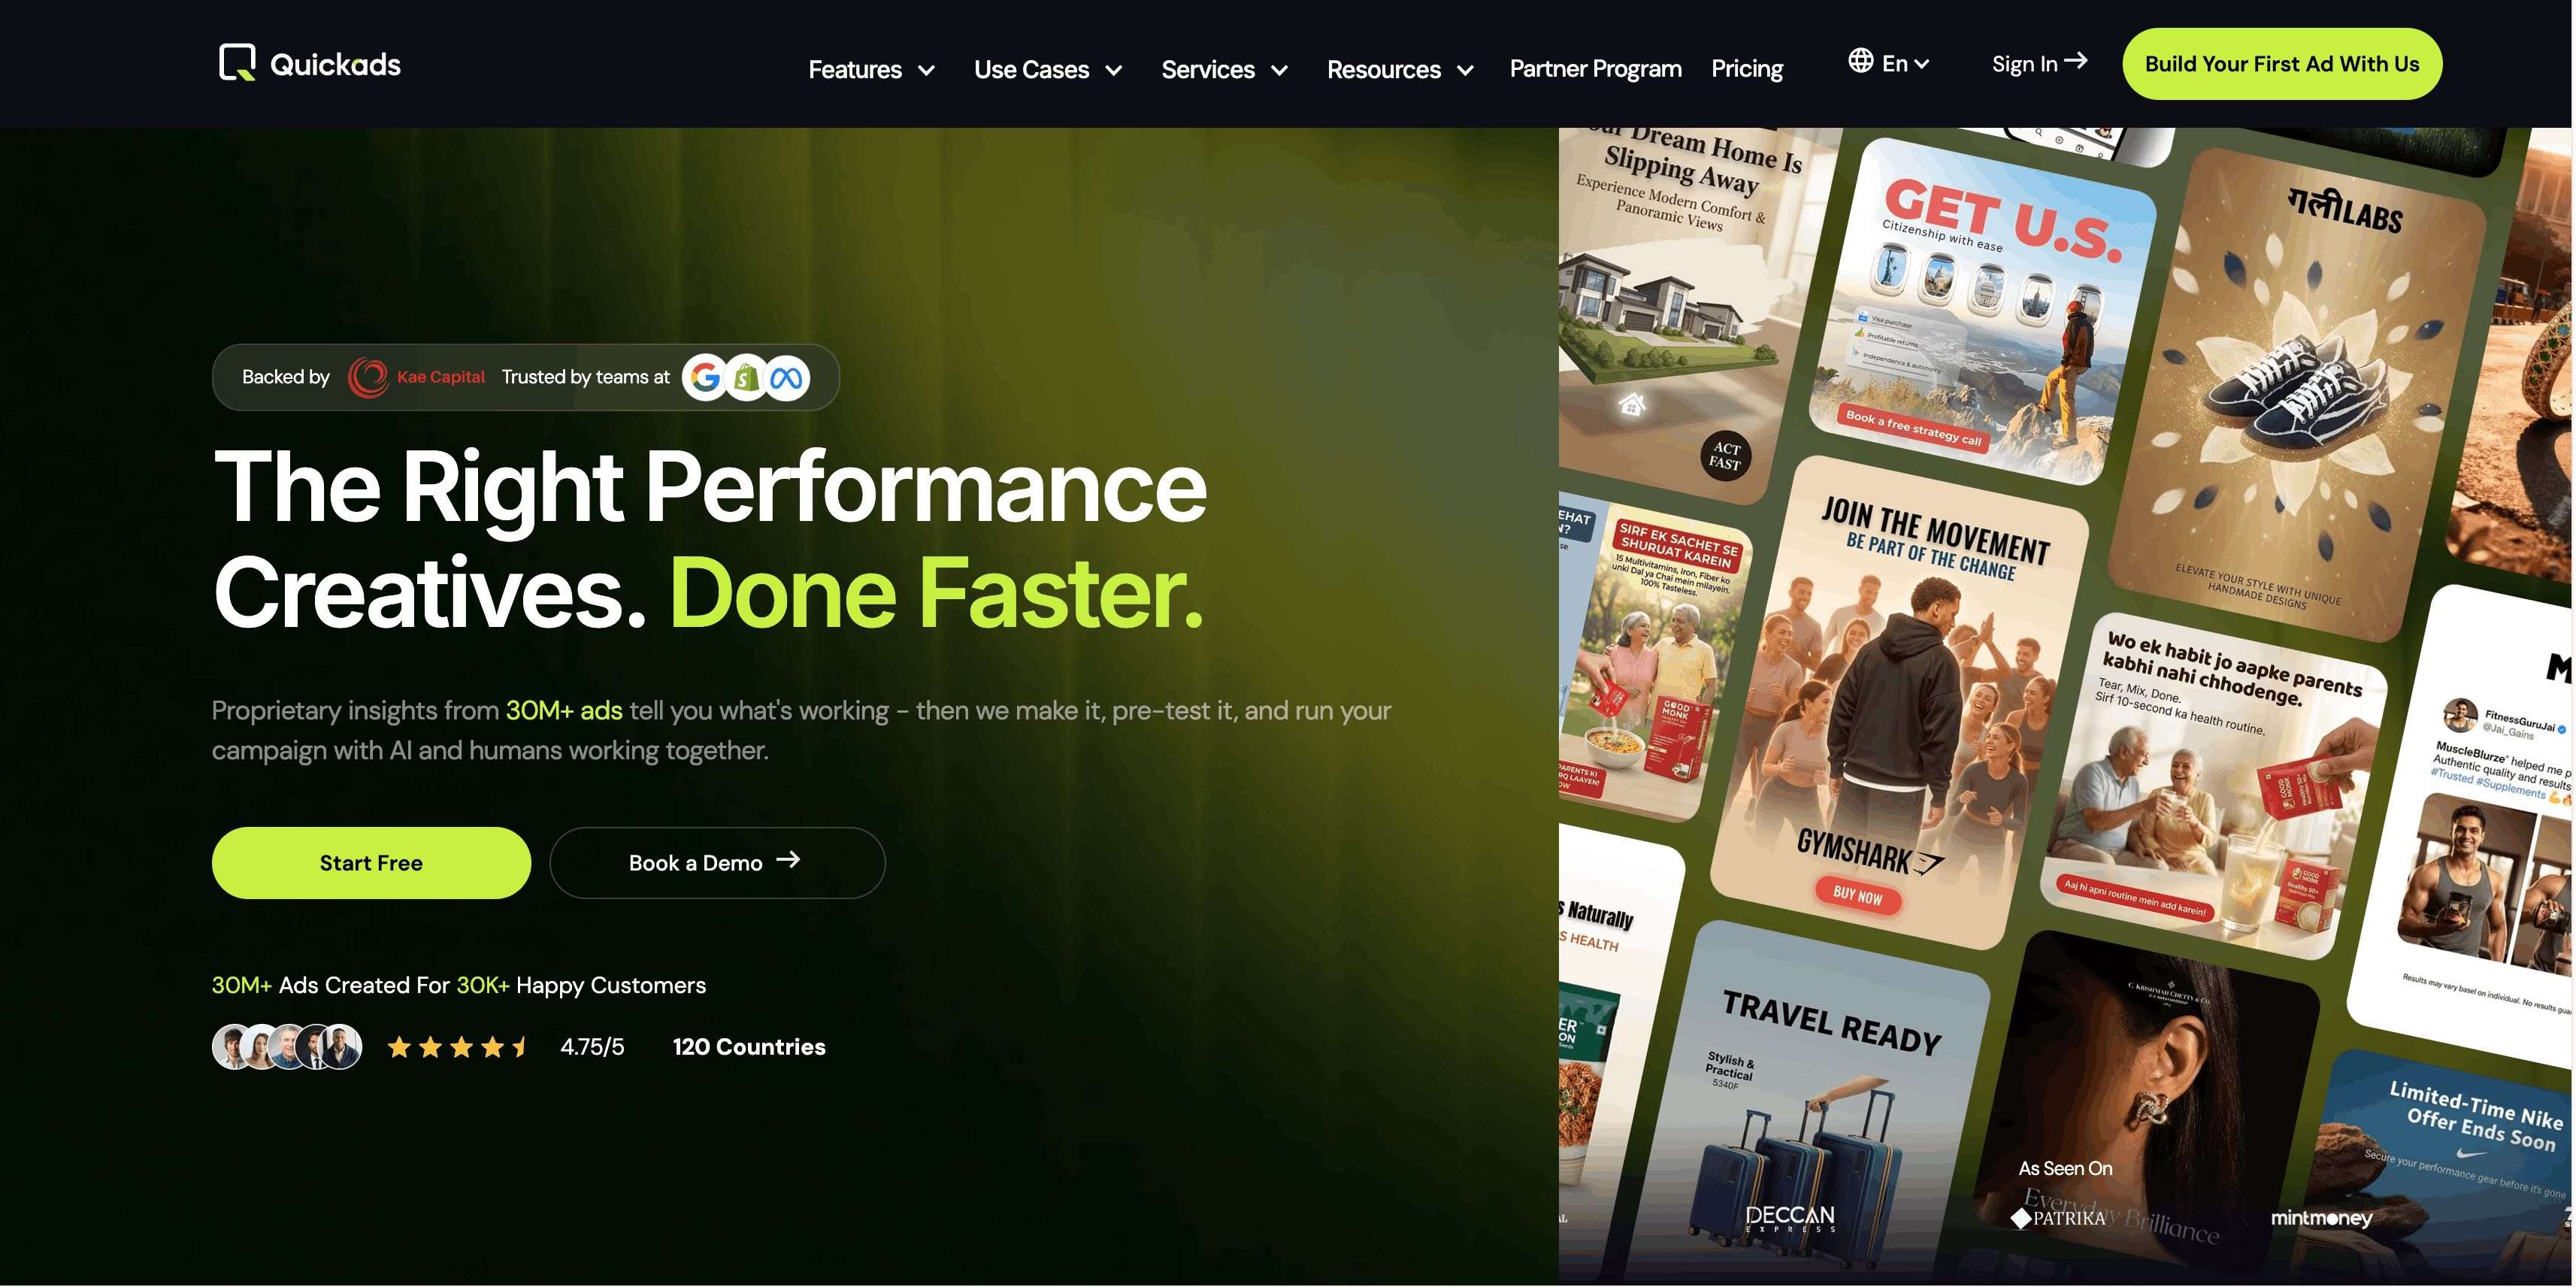Click the 'Done Faster.' headline text
Viewport: 2576px width, 1287px height.
pyautogui.click(x=936, y=593)
